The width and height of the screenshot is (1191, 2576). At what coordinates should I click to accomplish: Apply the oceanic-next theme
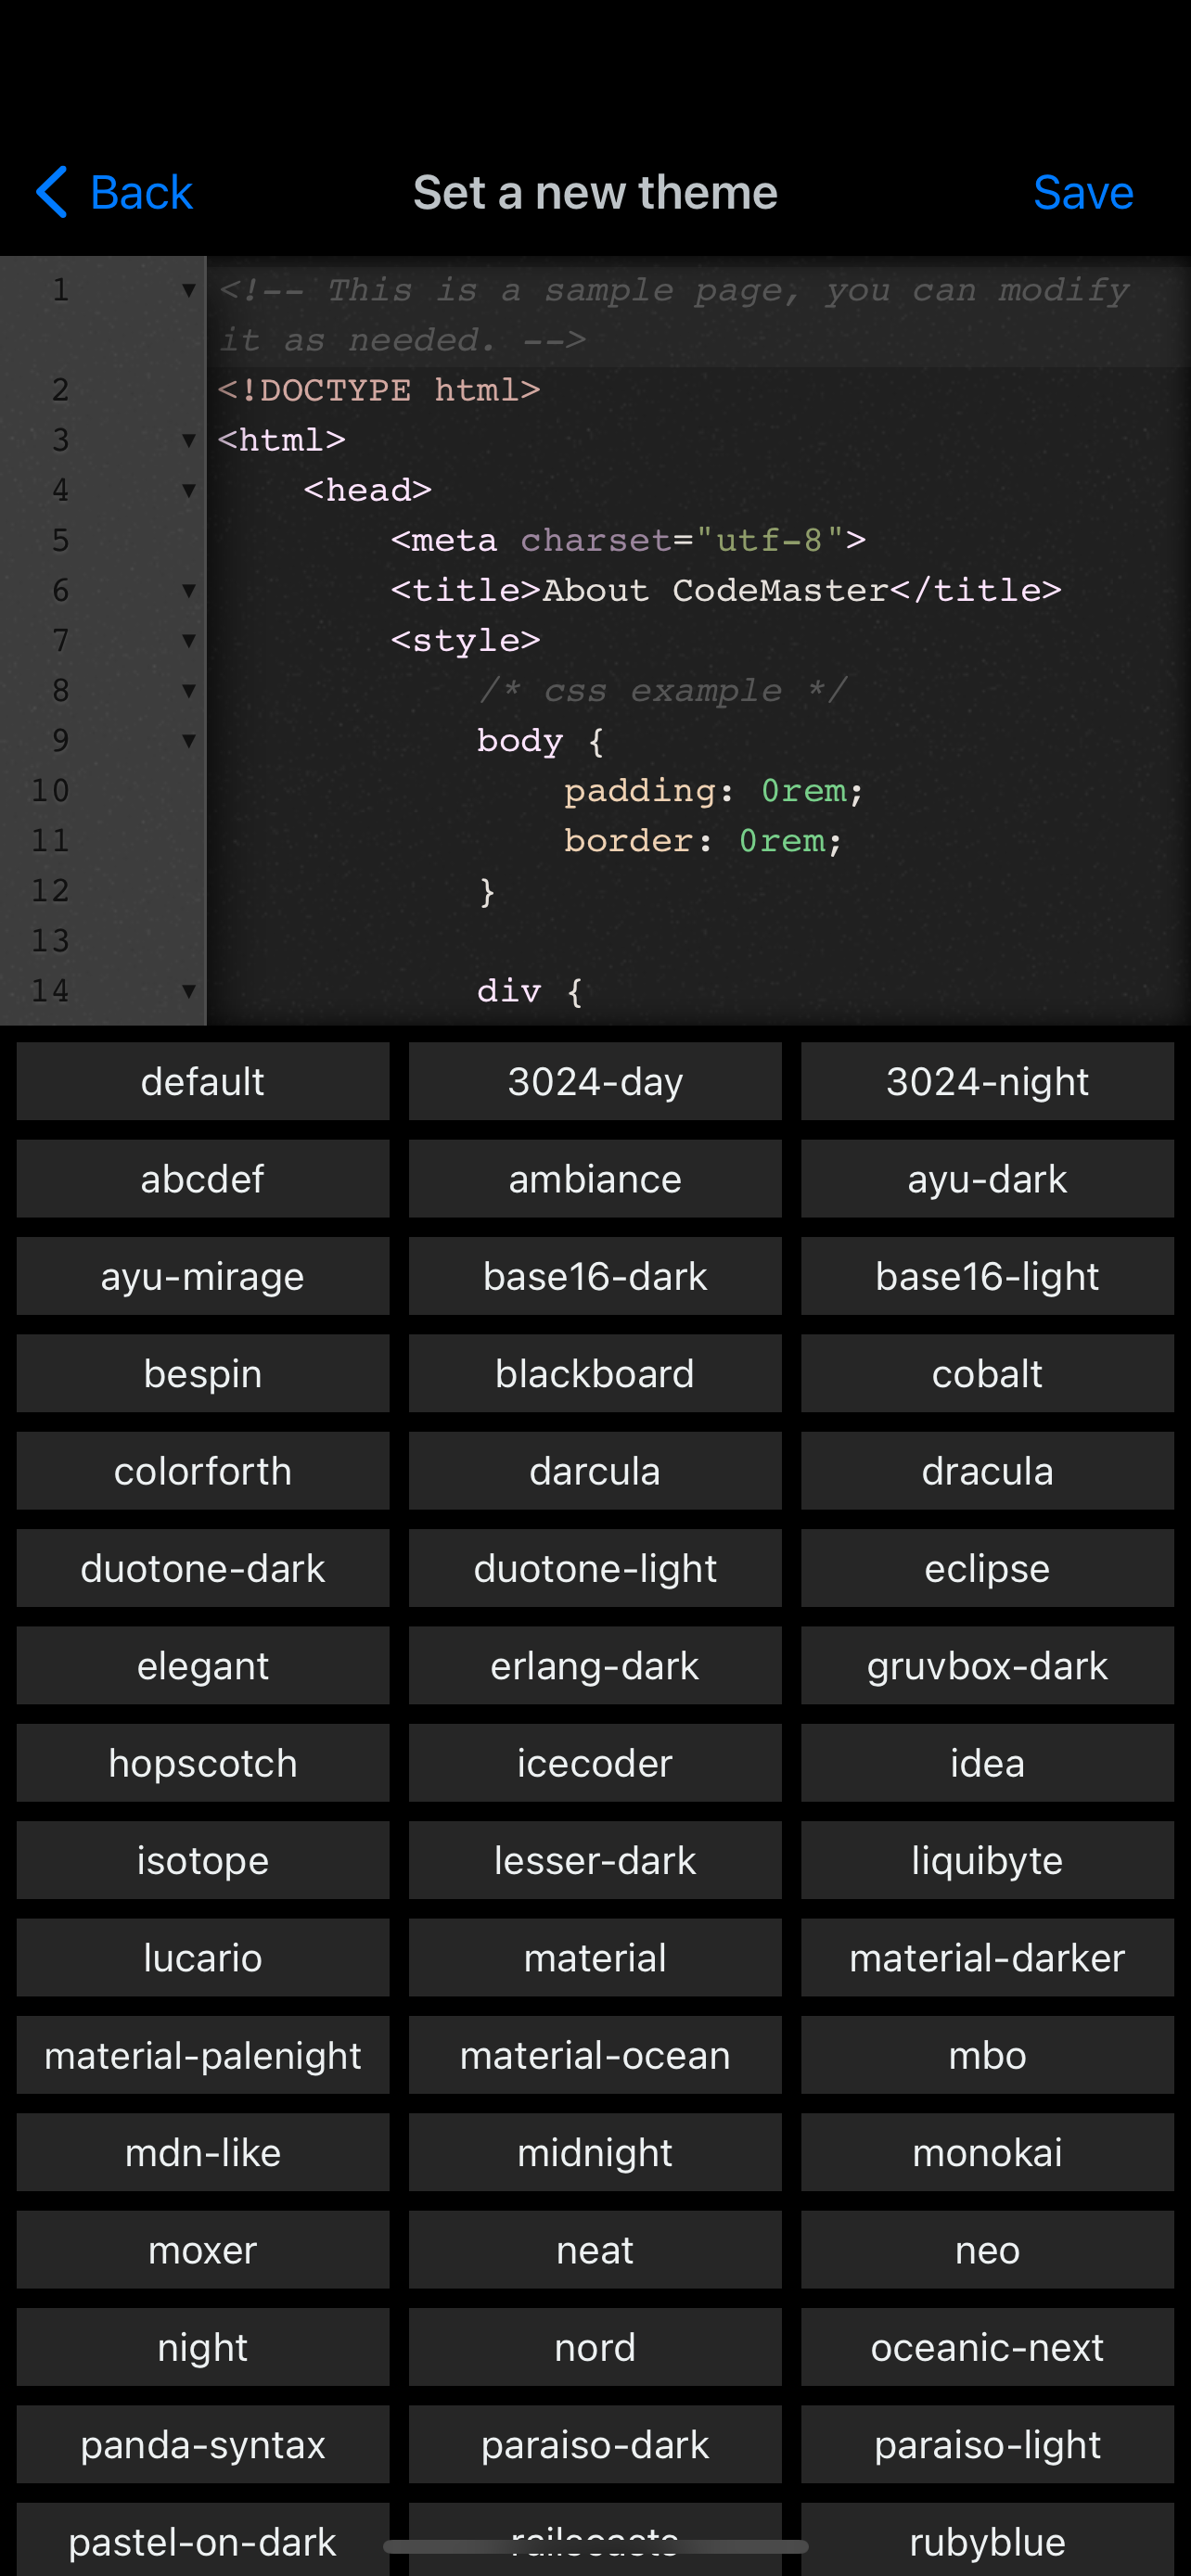click(987, 2347)
